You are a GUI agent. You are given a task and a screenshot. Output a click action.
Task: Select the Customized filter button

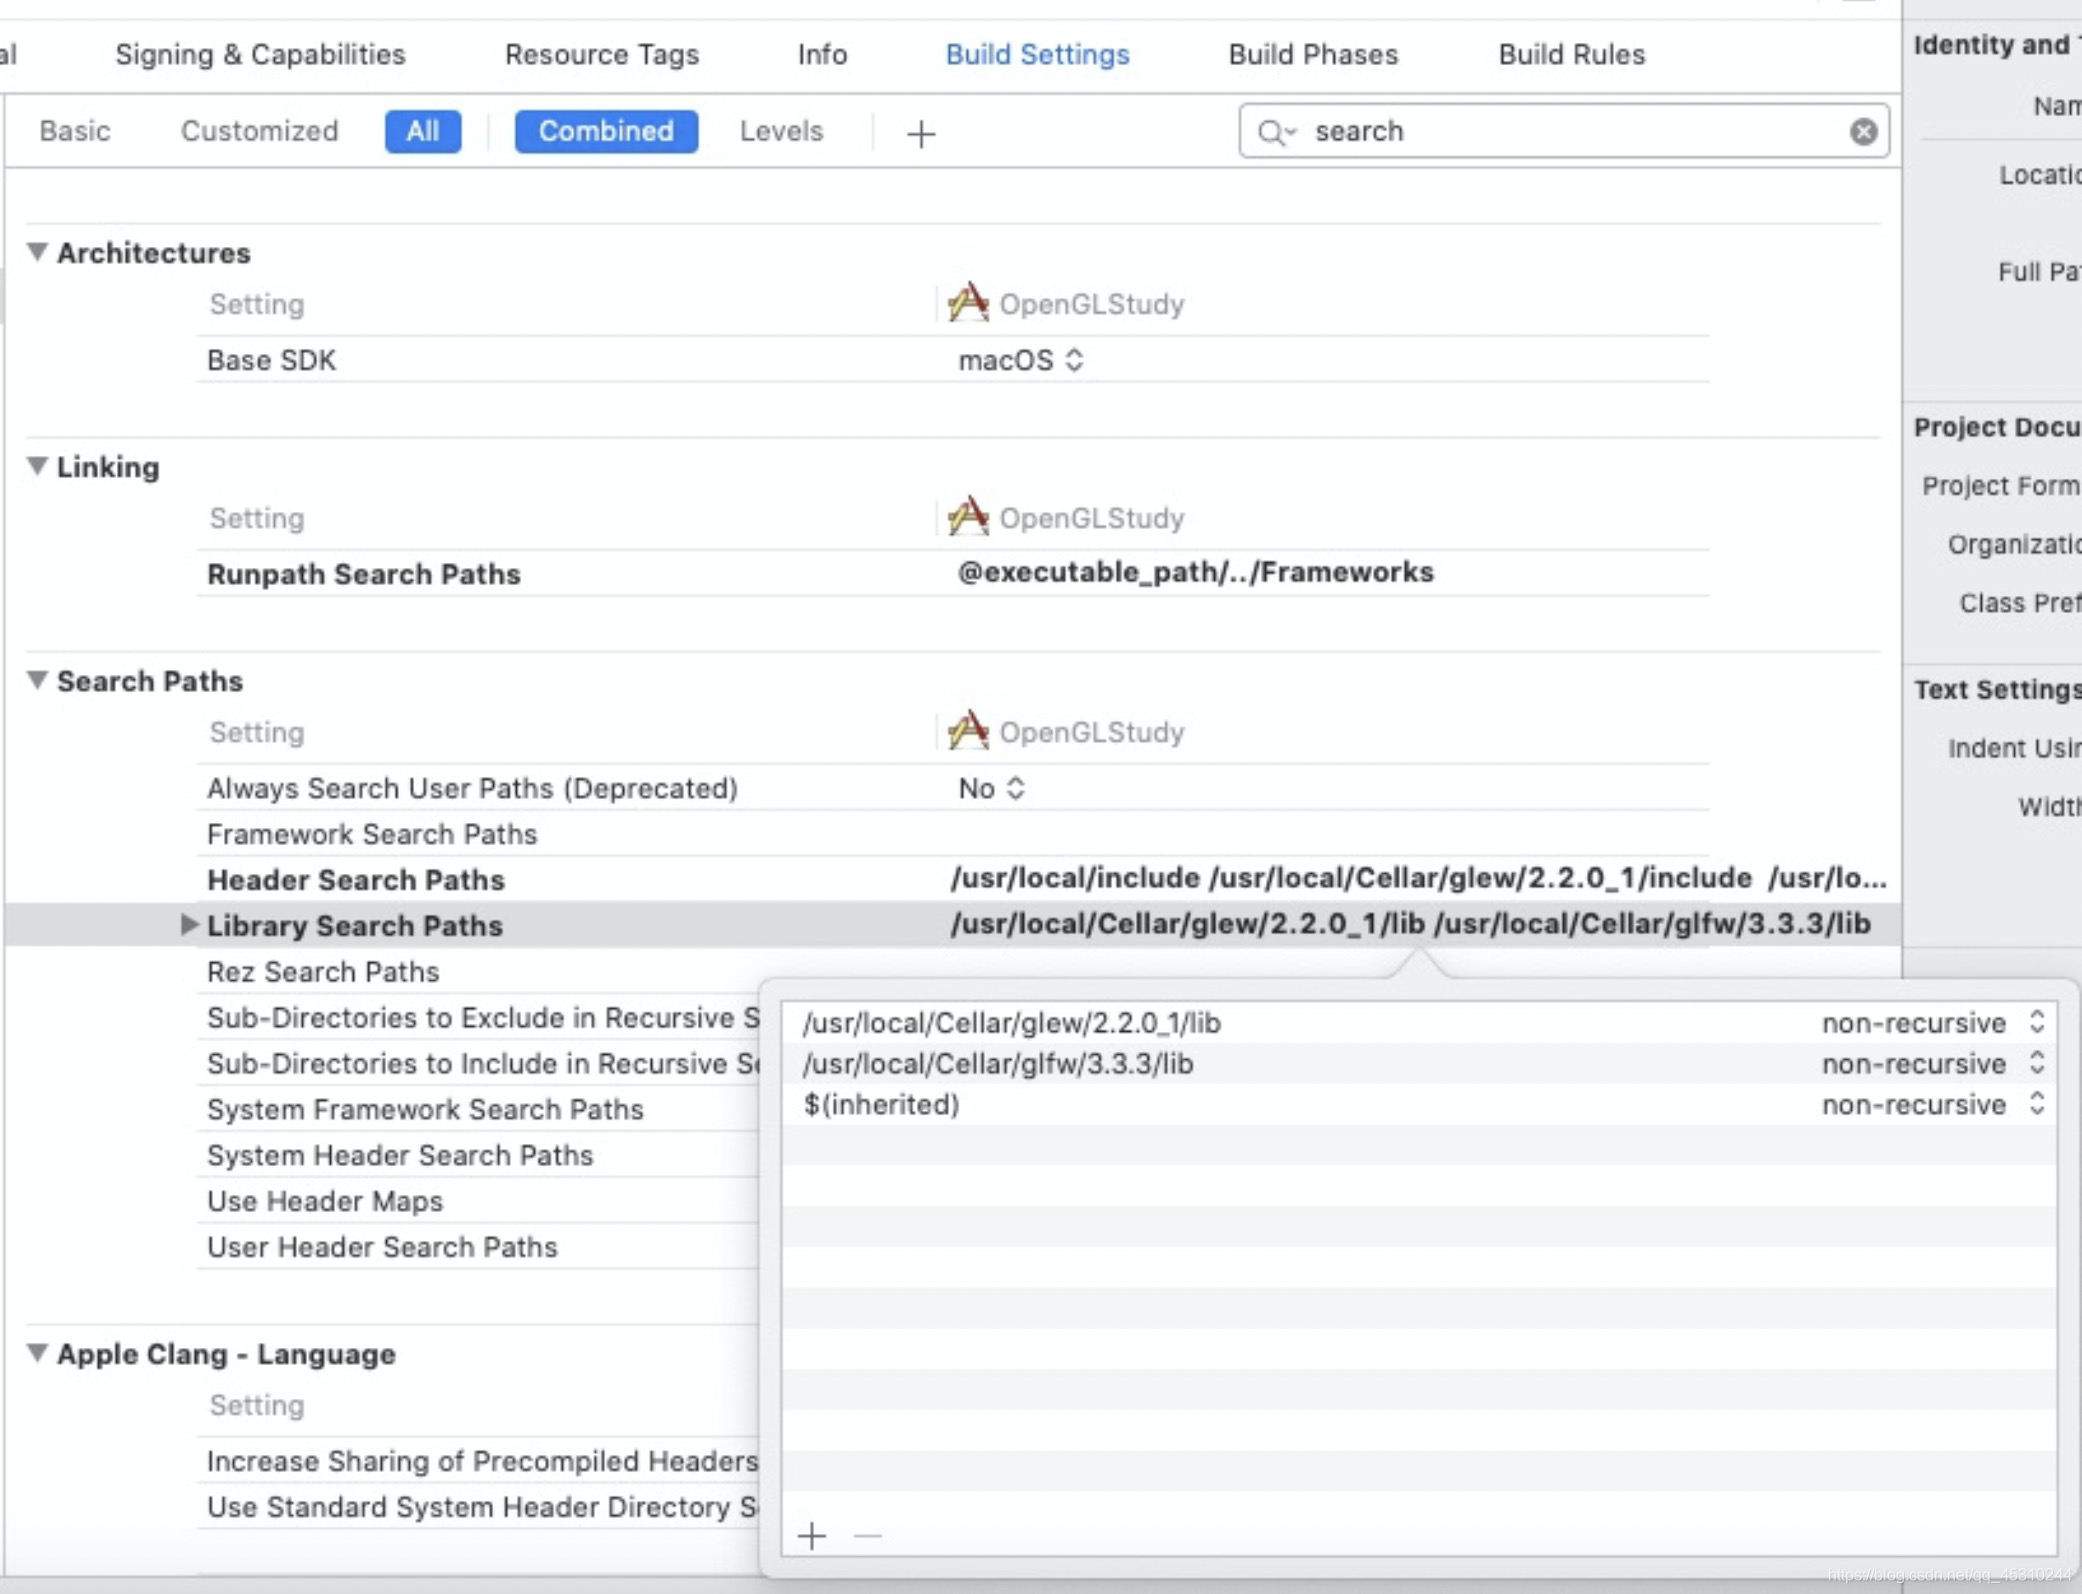click(x=259, y=131)
